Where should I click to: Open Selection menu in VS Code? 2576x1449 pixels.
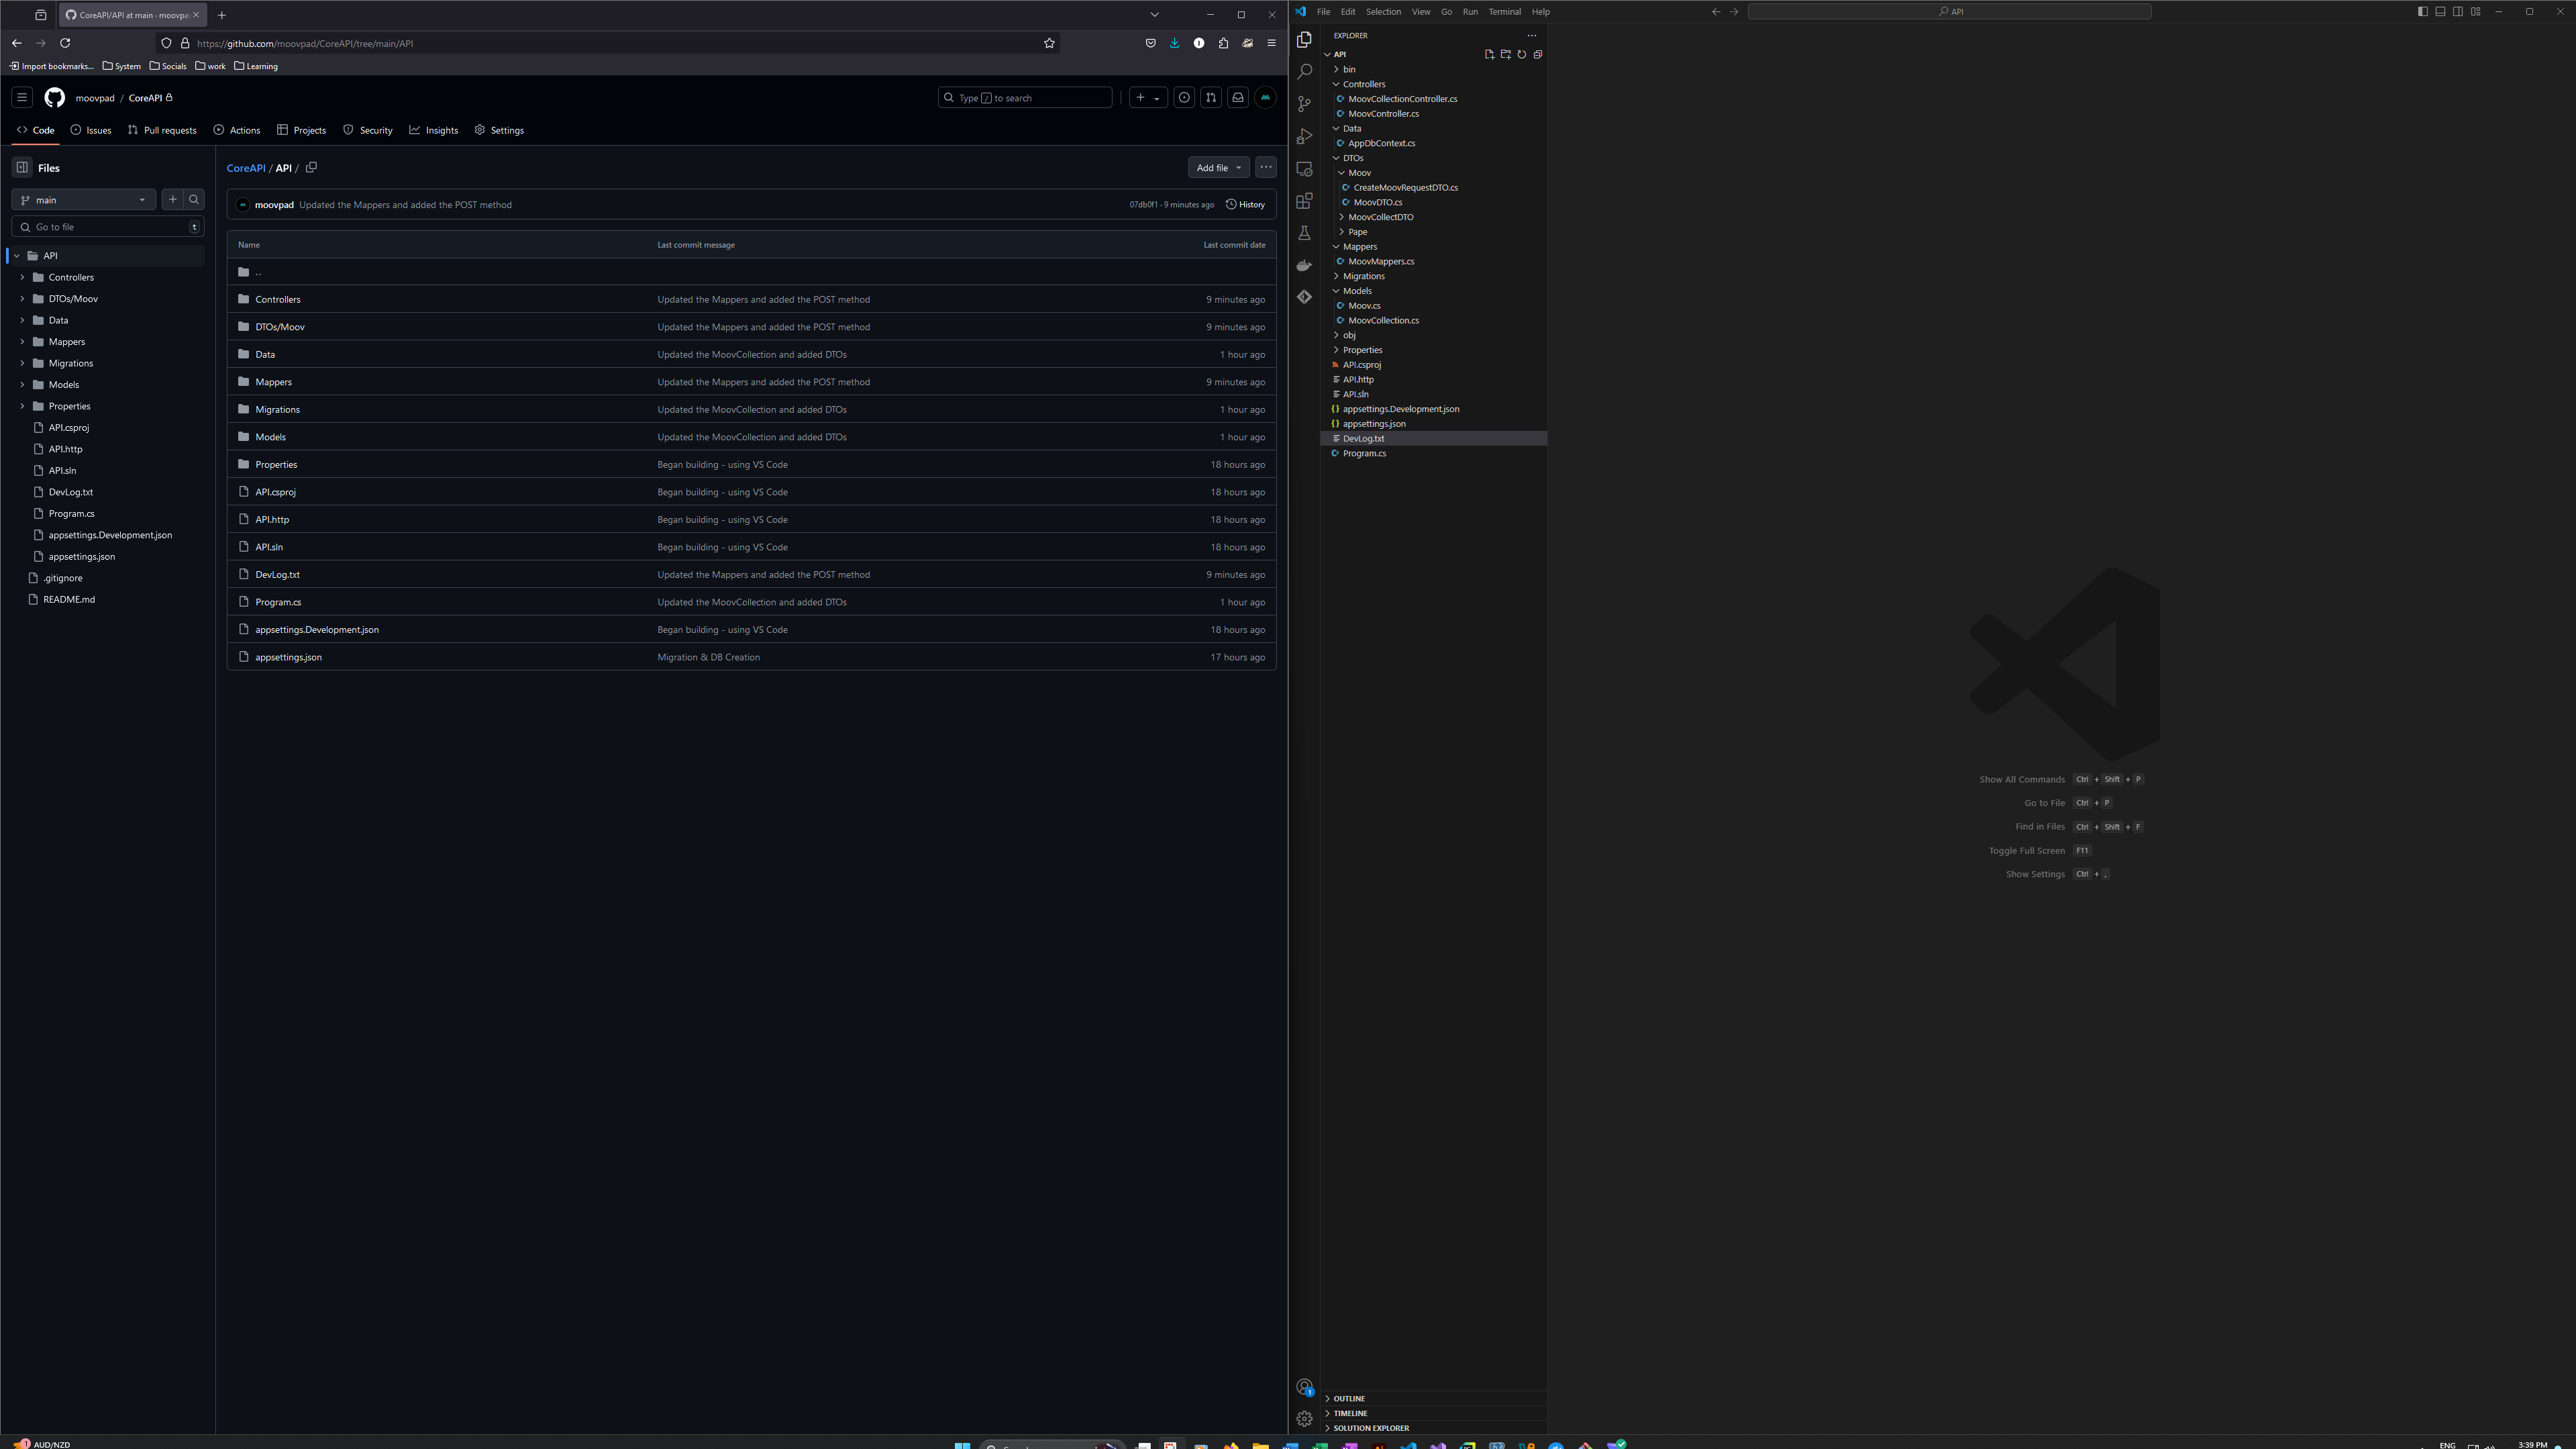click(1383, 12)
